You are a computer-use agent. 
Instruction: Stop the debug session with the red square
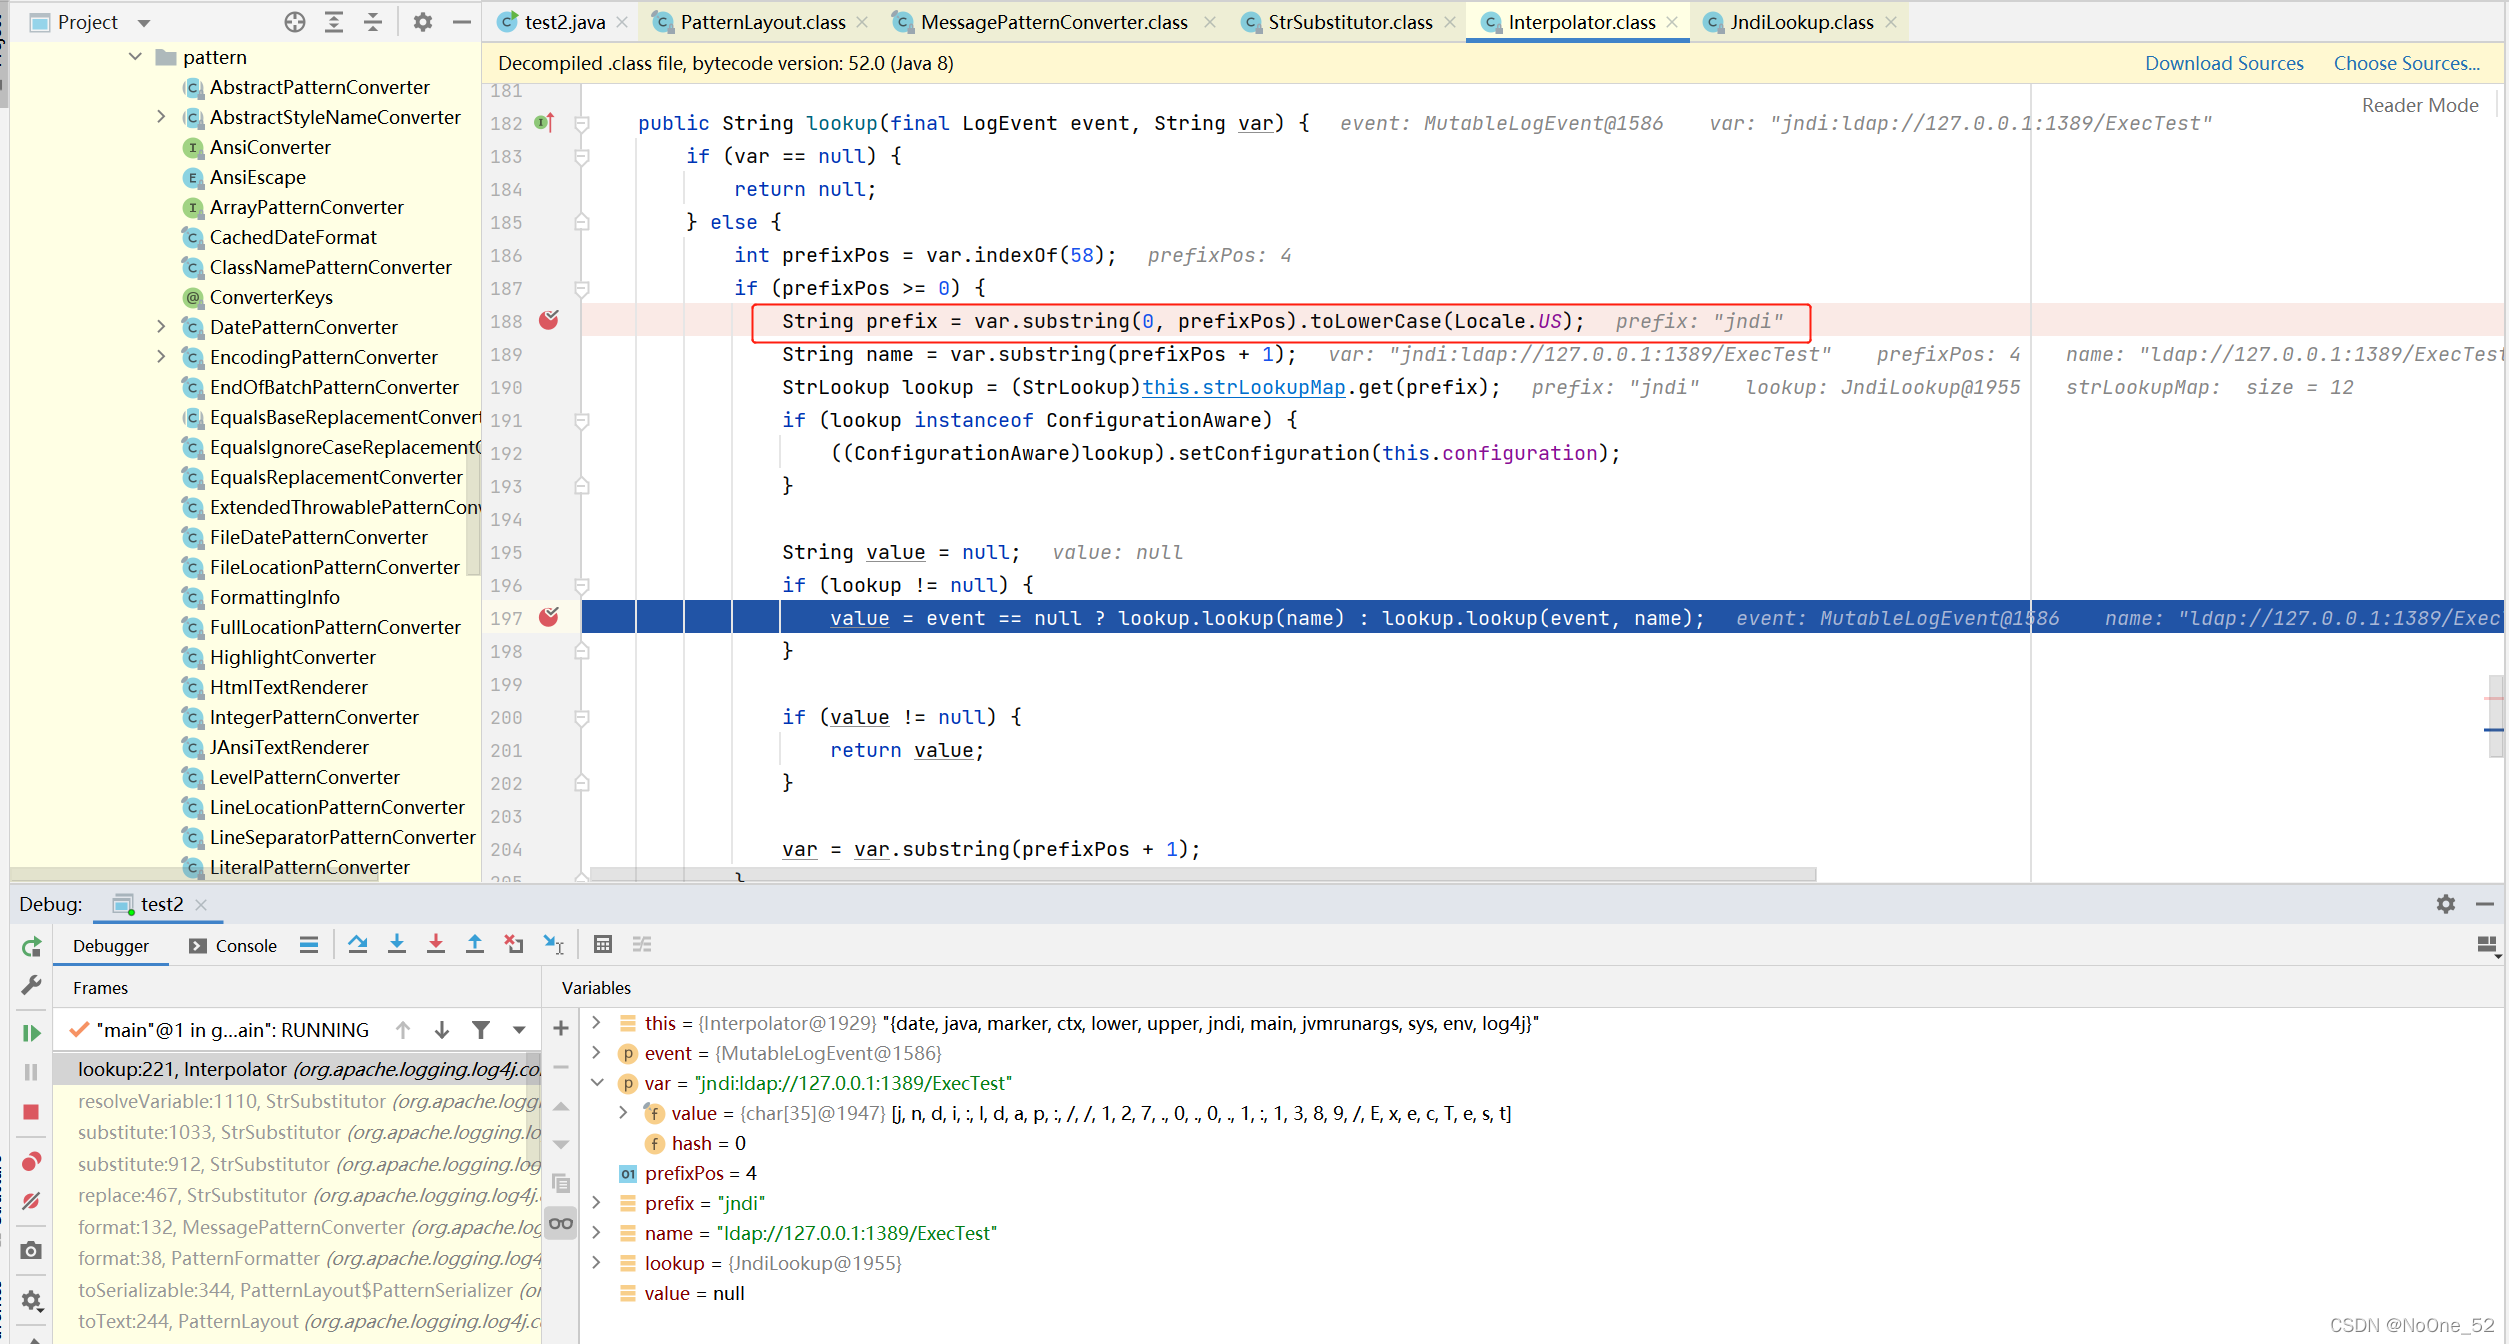(31, 1112)
